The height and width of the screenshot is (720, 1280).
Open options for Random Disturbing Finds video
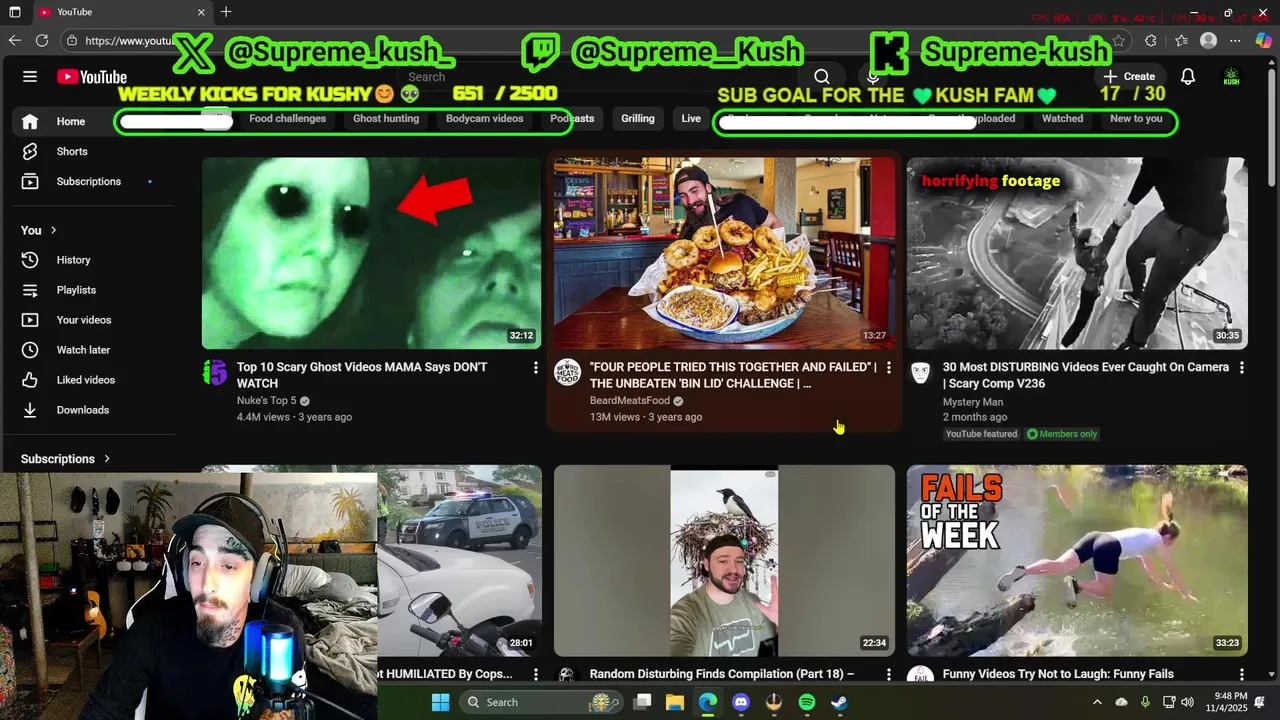click(888, 675)
